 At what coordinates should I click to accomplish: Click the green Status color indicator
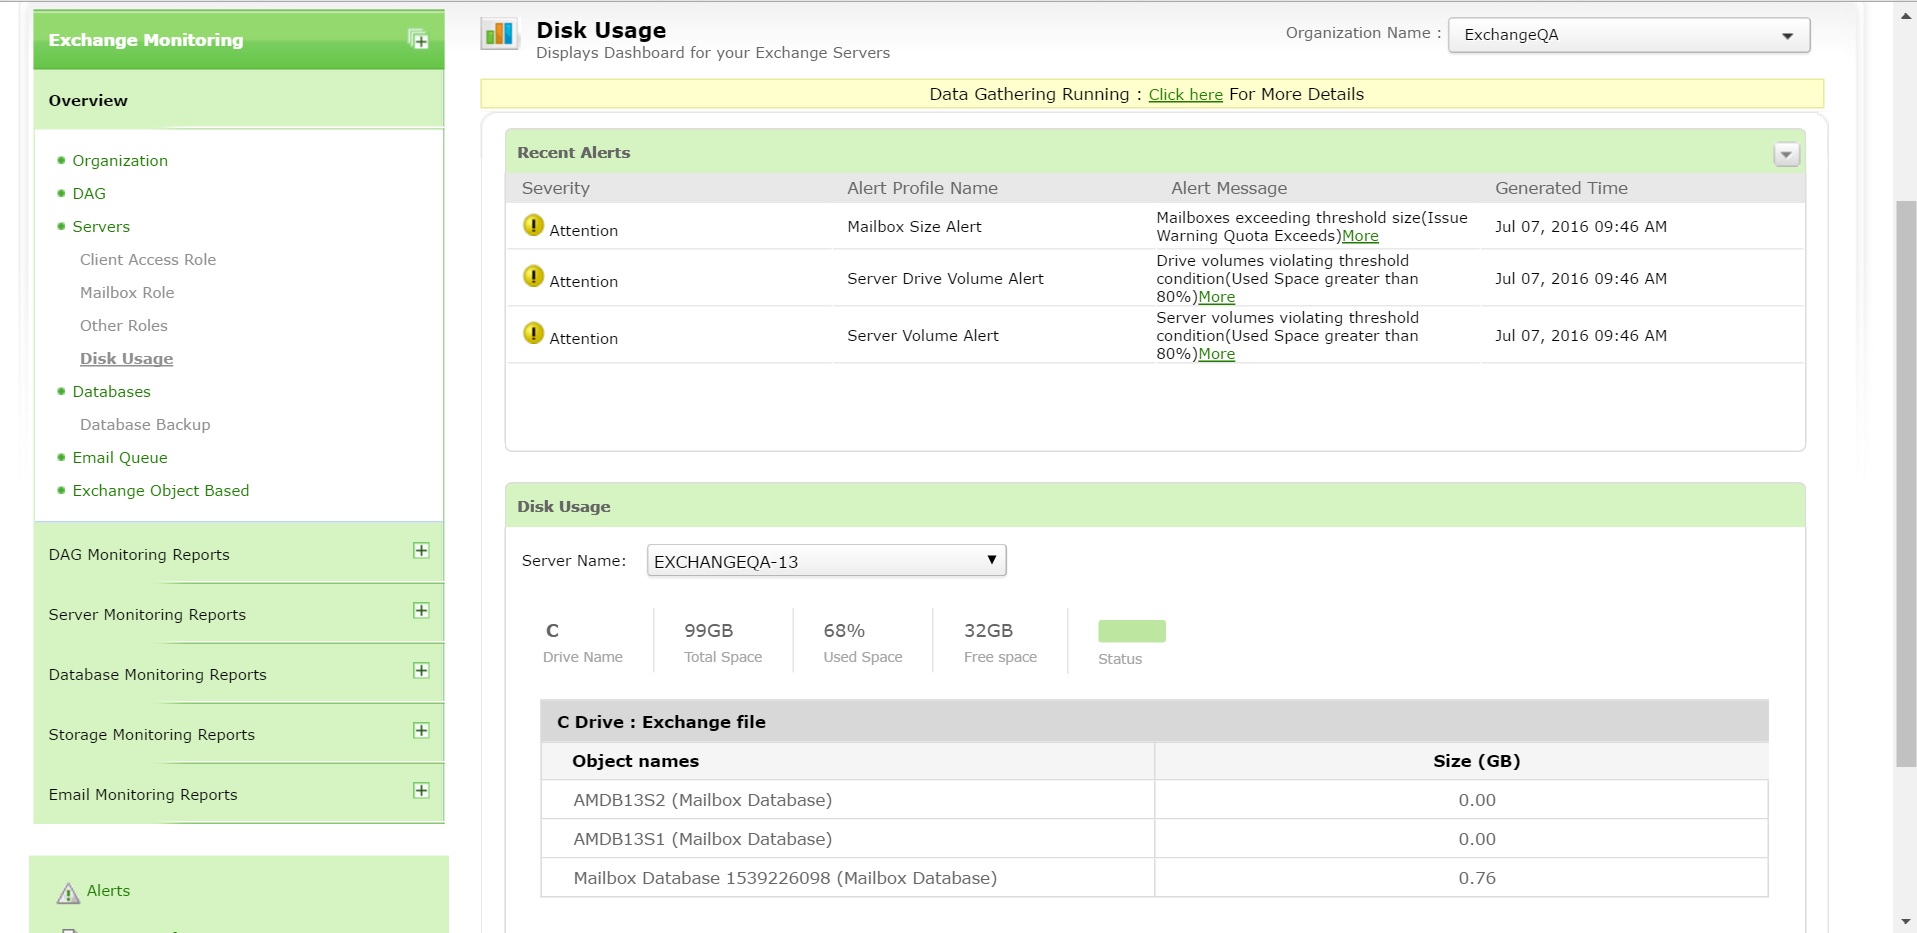pos(1132,631)
